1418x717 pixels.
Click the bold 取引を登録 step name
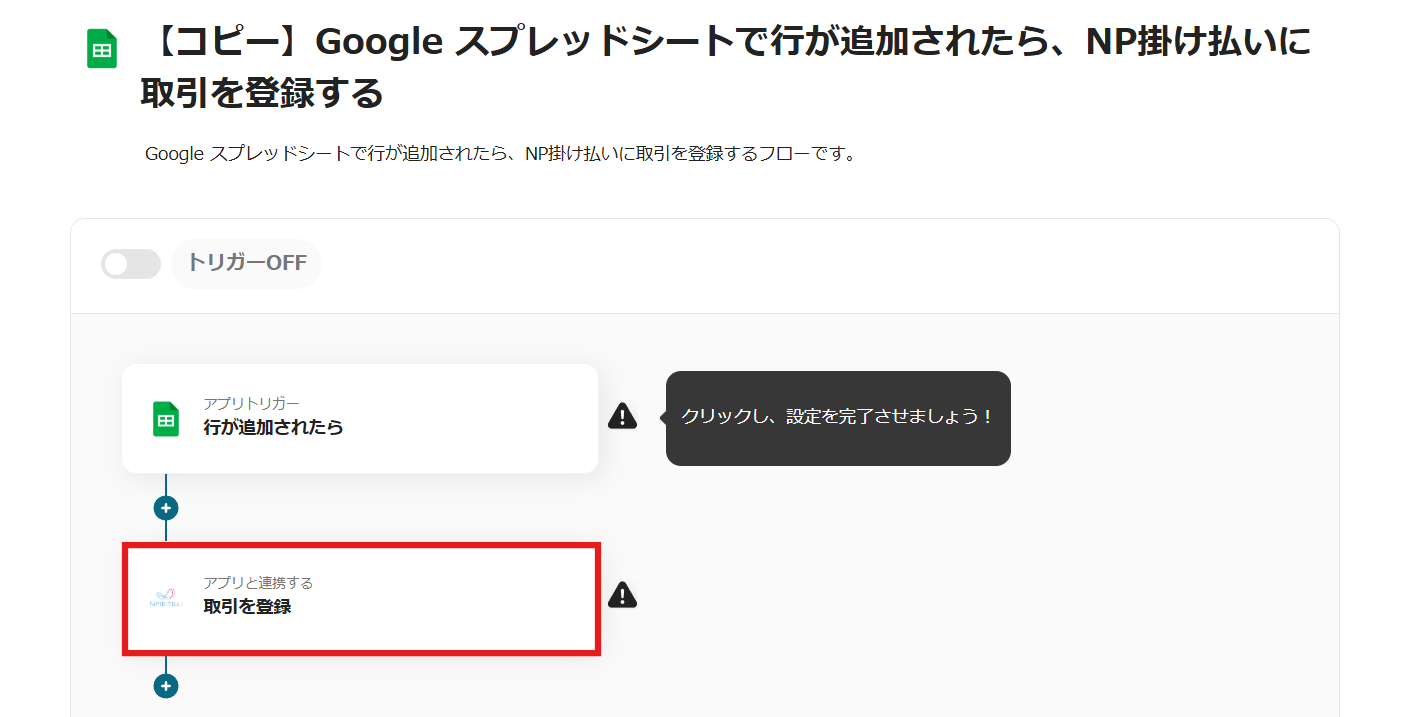tap(247, 606)
